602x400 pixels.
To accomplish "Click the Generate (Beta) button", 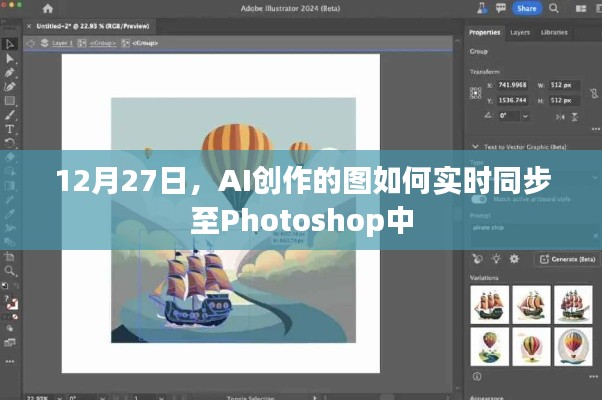I will 567,260.
